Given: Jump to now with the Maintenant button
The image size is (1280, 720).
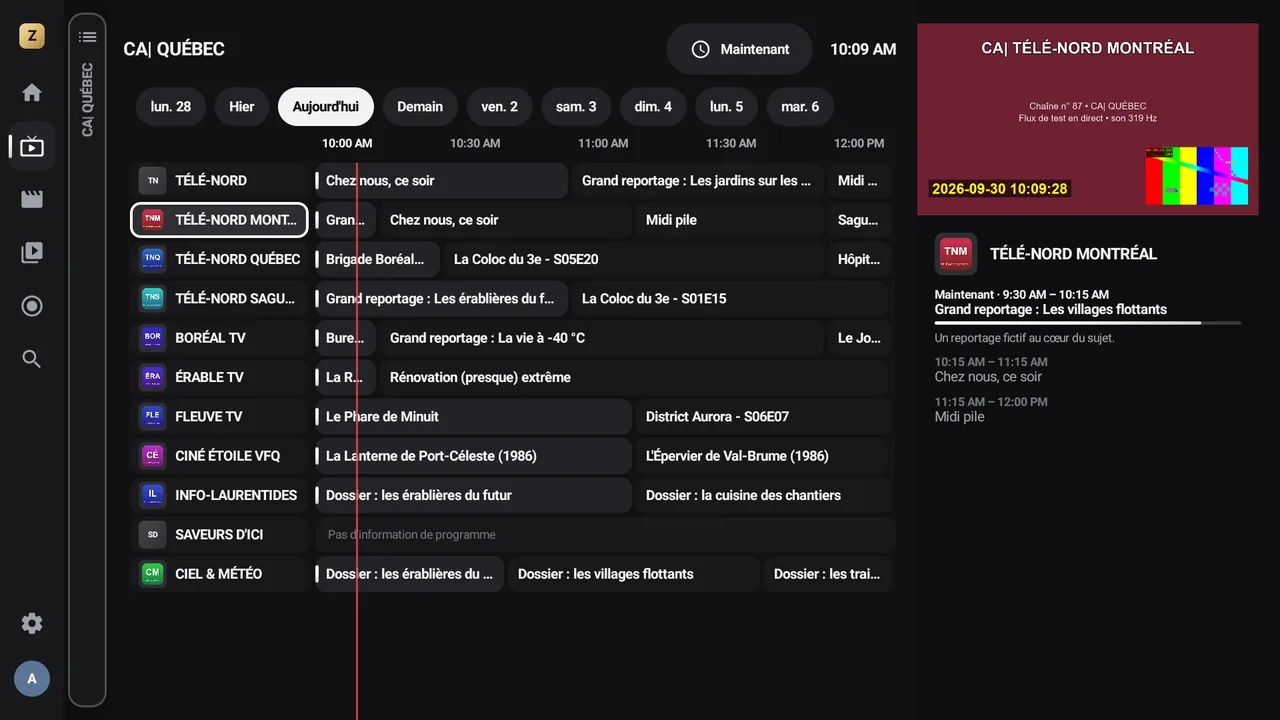Looking at the screenshot, I should (740, 49).
